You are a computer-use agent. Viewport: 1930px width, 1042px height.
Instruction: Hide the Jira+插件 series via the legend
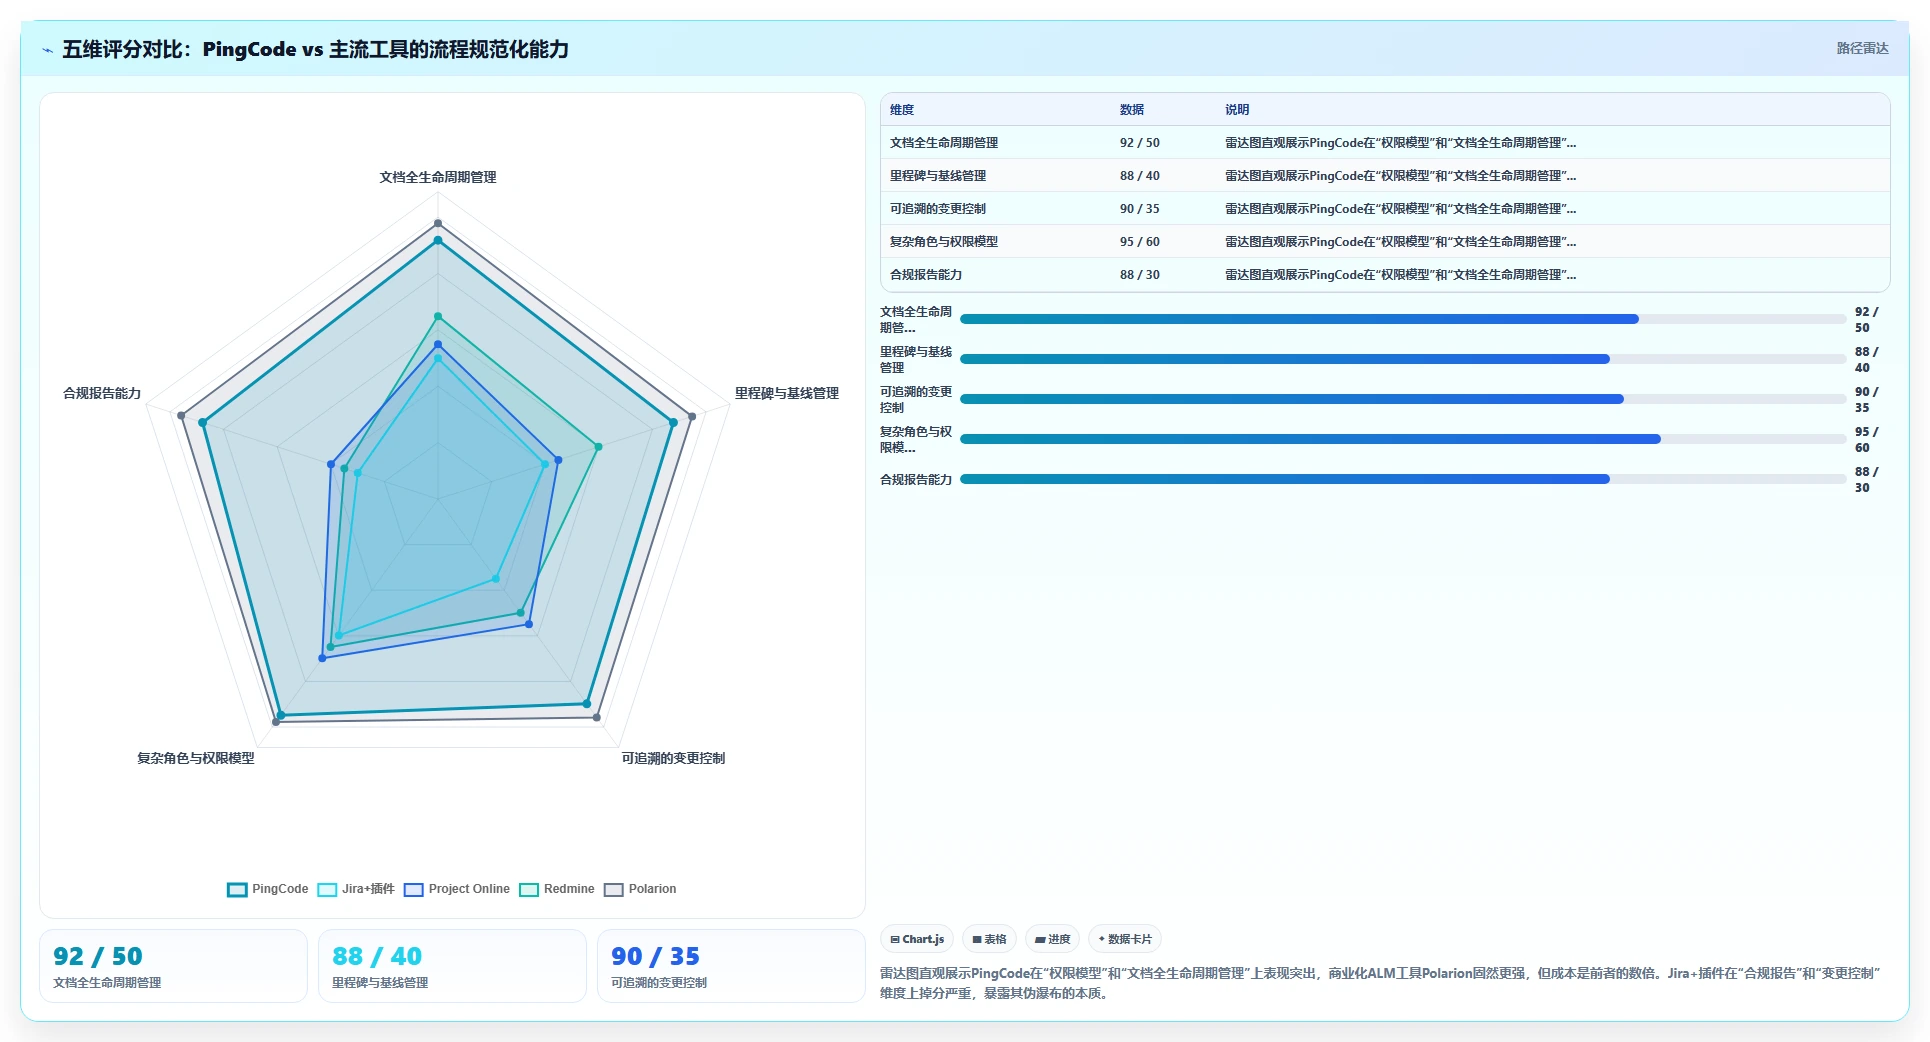(x=356, y=889)
